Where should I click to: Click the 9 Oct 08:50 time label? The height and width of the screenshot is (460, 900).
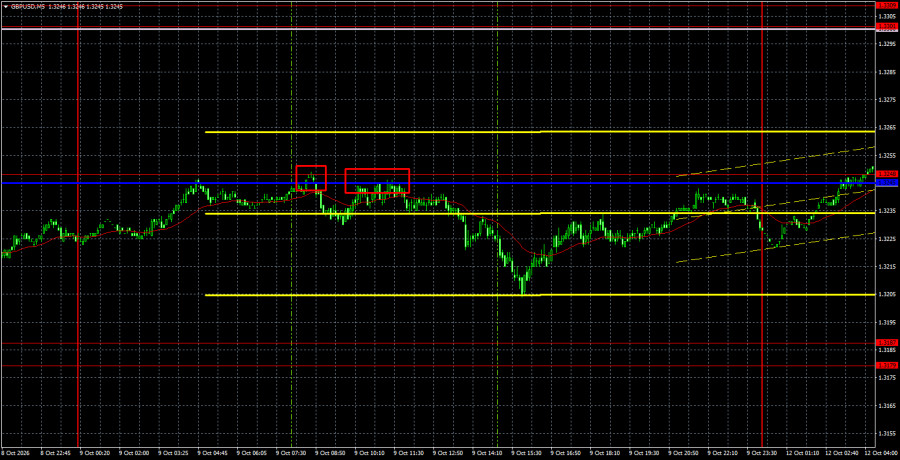[x=331, y=453]
